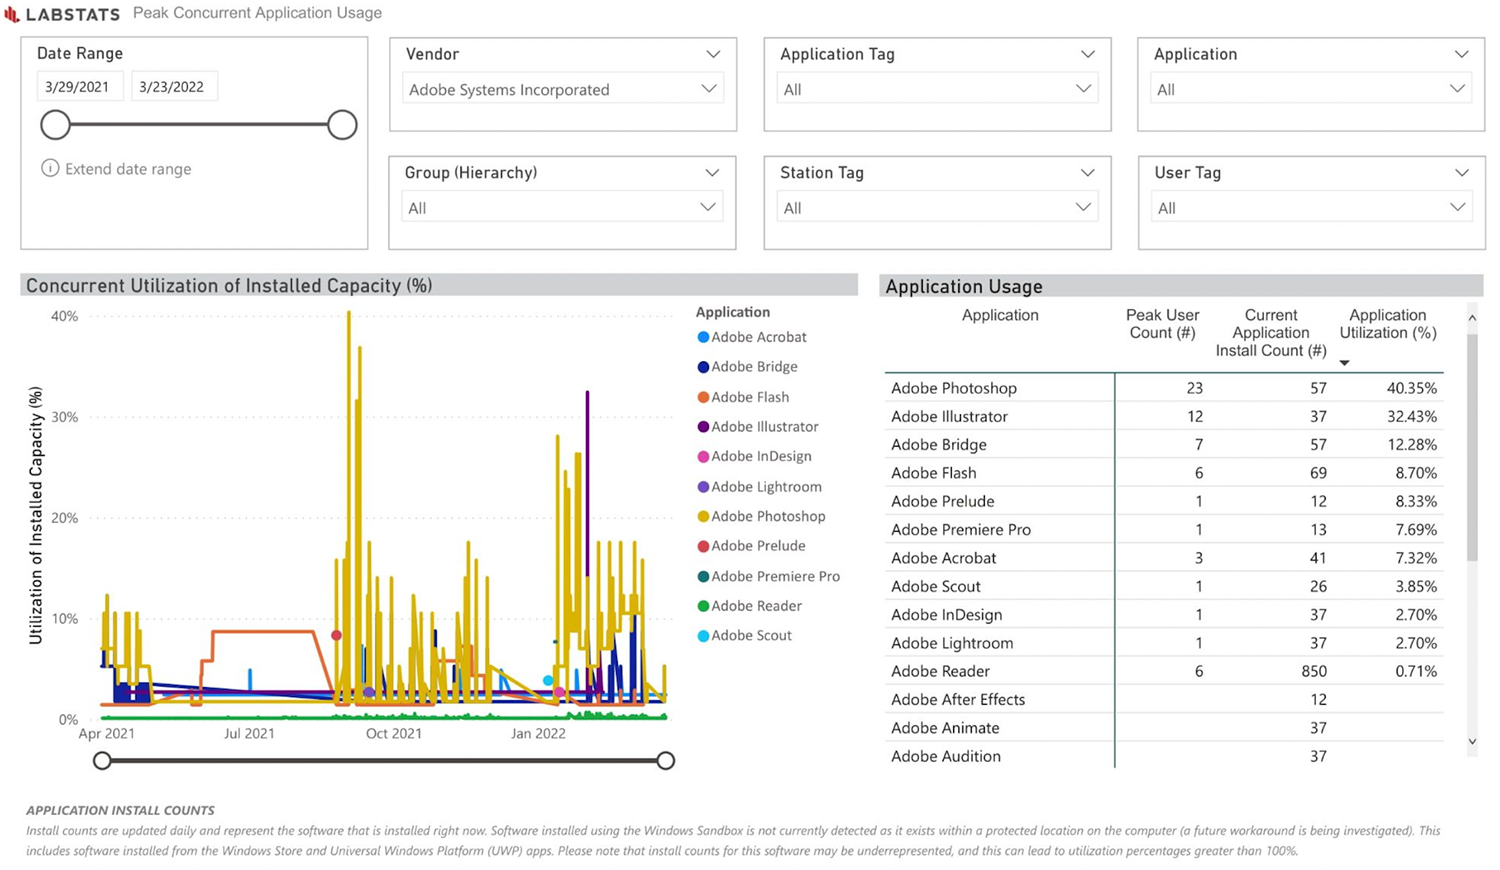
Task: Collapse the Vendor filter header chevron
Action: [x=713, y=54]
